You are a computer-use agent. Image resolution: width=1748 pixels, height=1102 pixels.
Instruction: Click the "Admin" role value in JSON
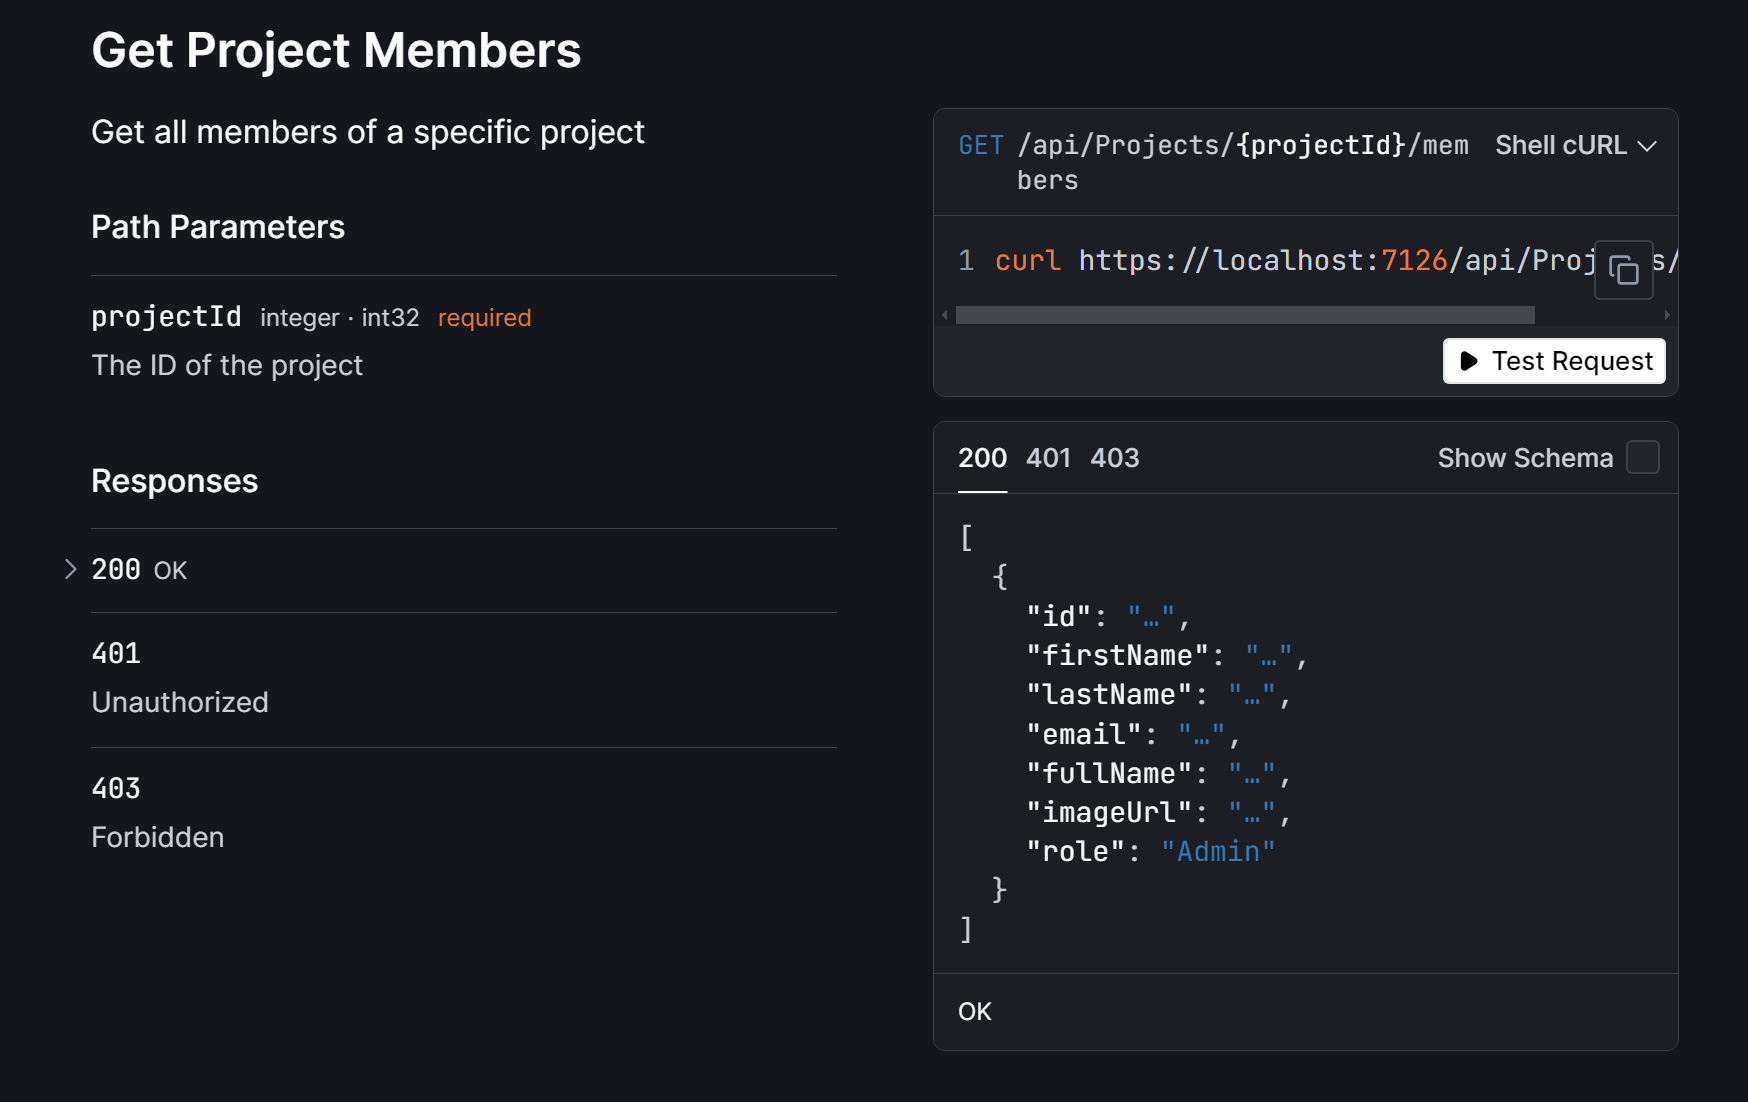tap(1217, 852)
